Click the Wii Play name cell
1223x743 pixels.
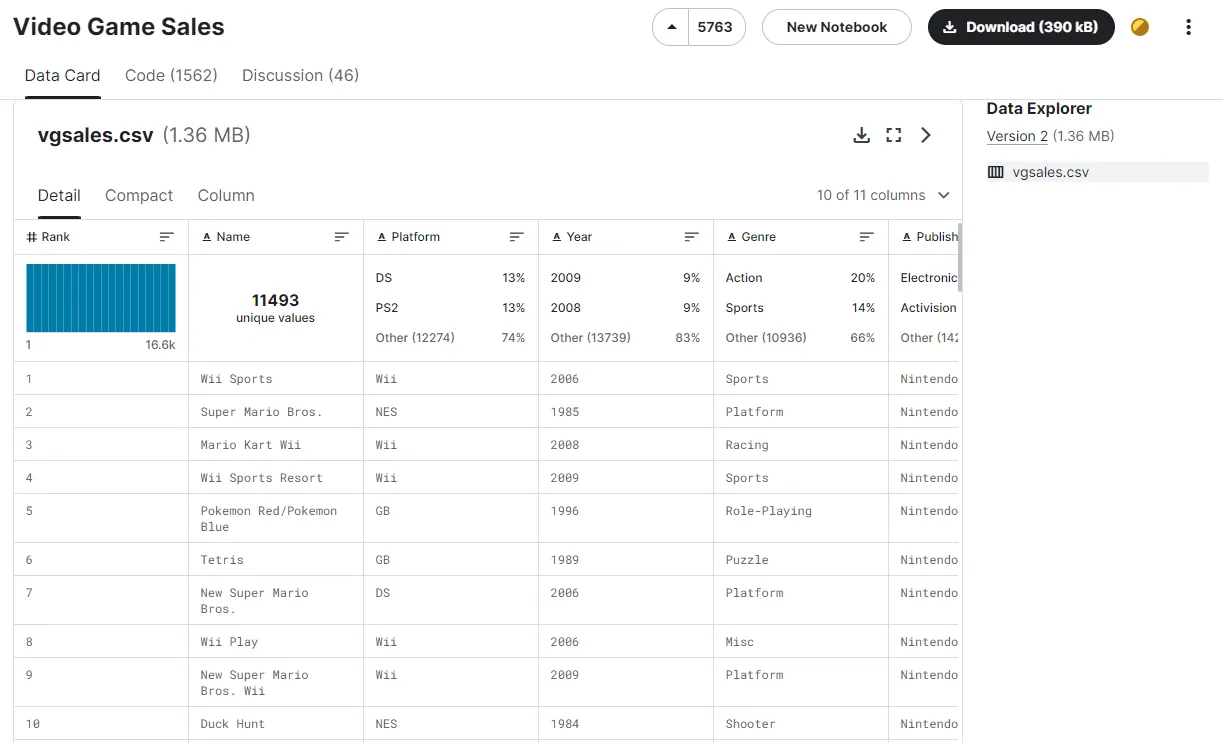point(276,642)
